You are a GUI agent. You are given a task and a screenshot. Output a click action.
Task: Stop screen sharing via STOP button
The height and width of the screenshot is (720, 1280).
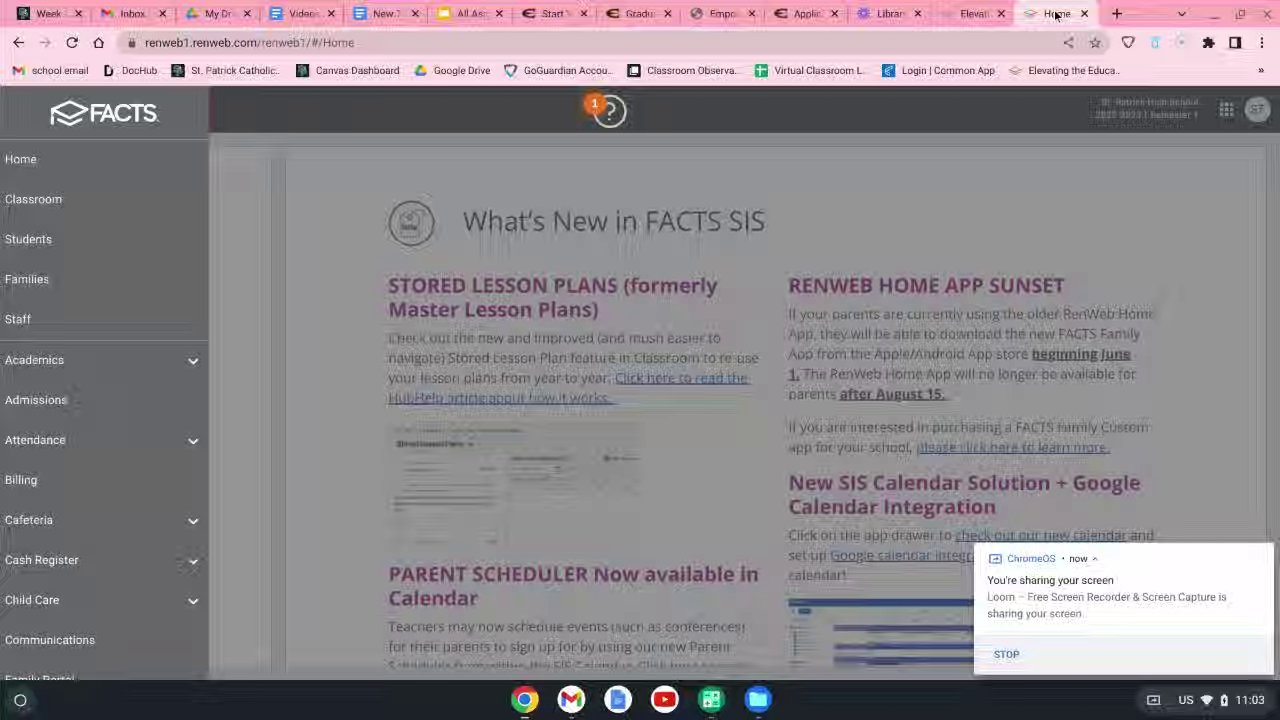click(x=1006, y=655)
